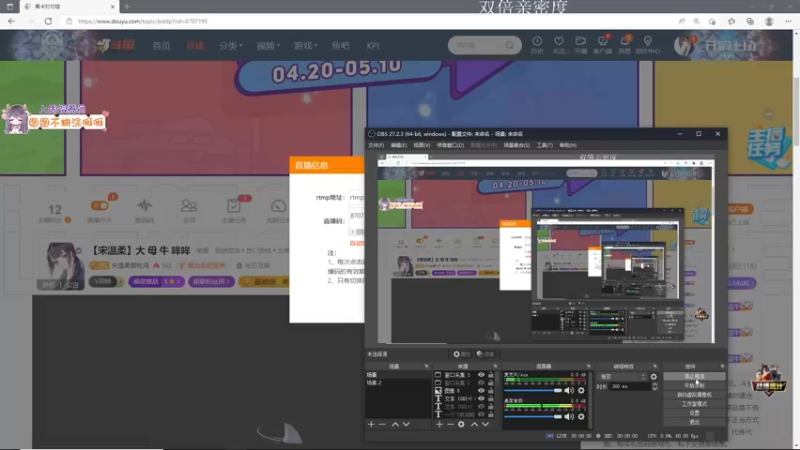Click the browser refresh icon
Image resolution: width=800 pixels, height=450 pixels.
(48, 21)
